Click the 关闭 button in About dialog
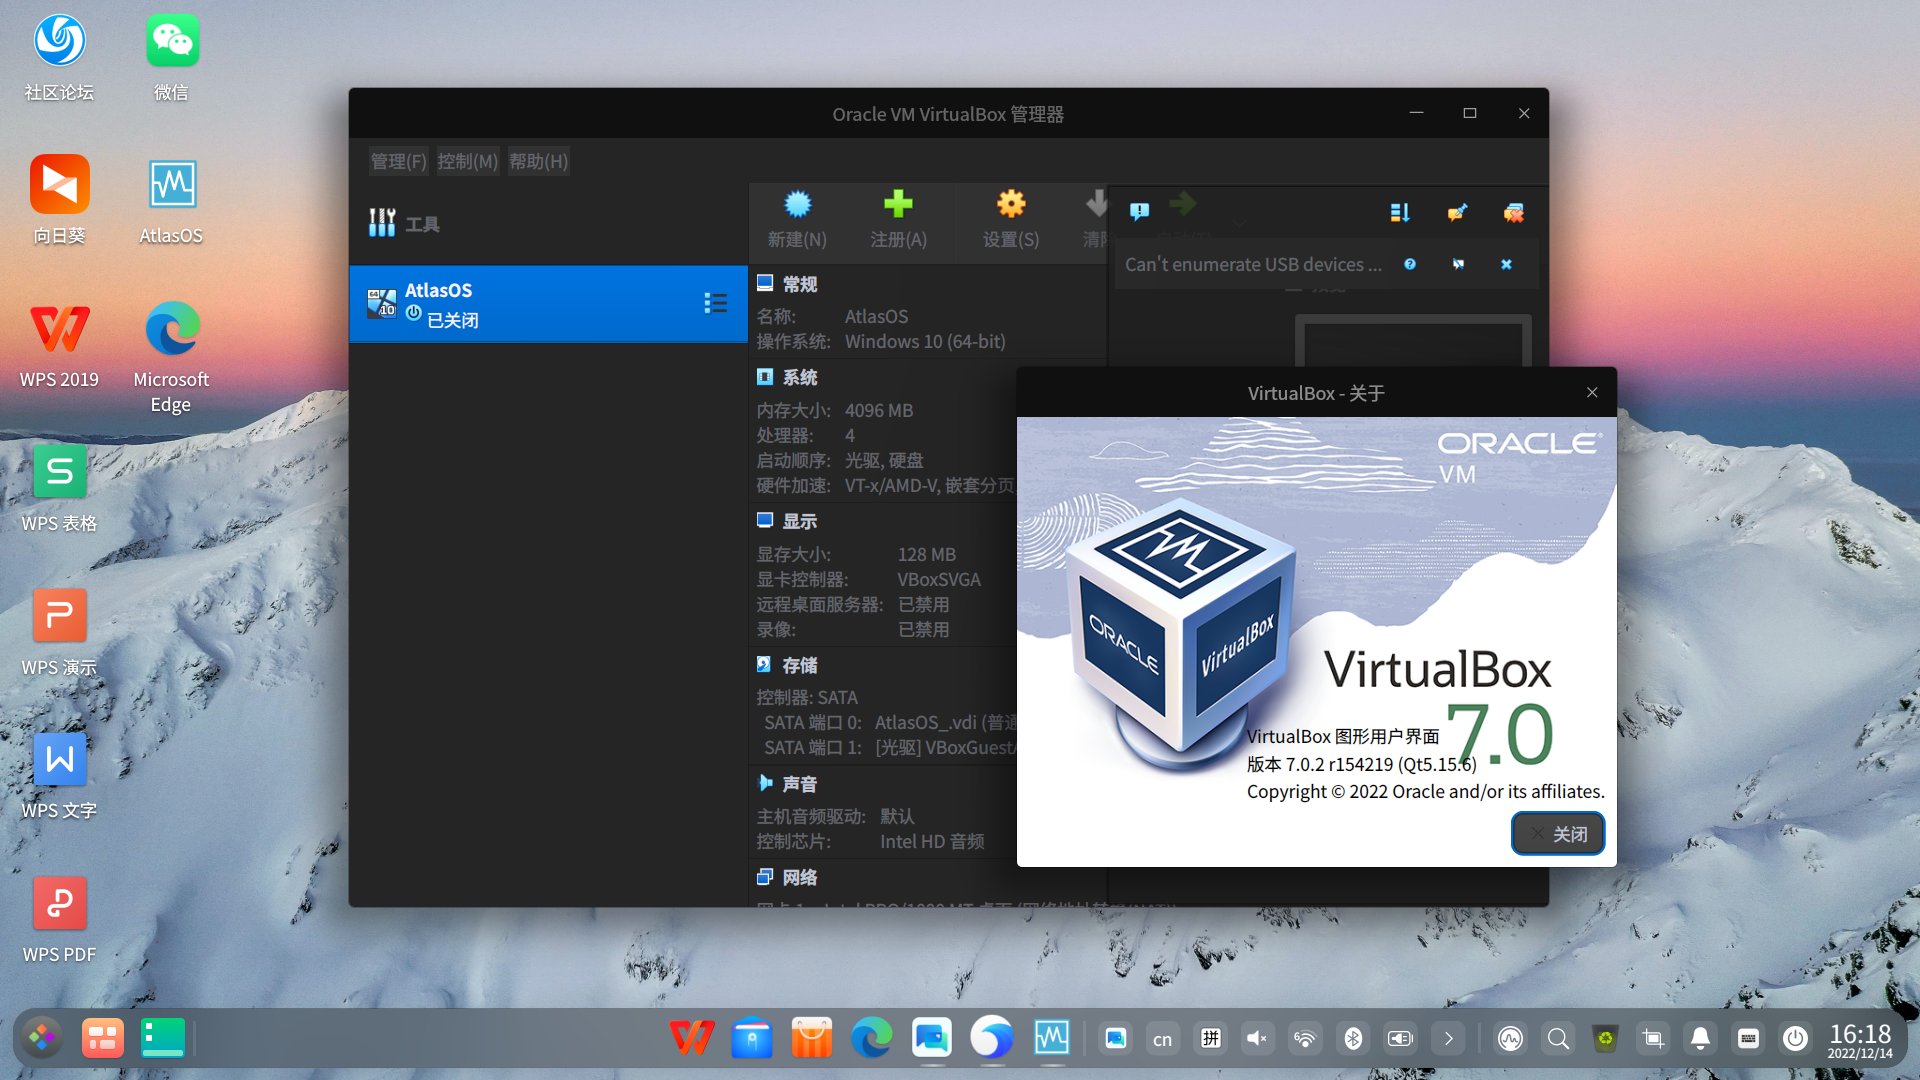 click(1557, 834)
